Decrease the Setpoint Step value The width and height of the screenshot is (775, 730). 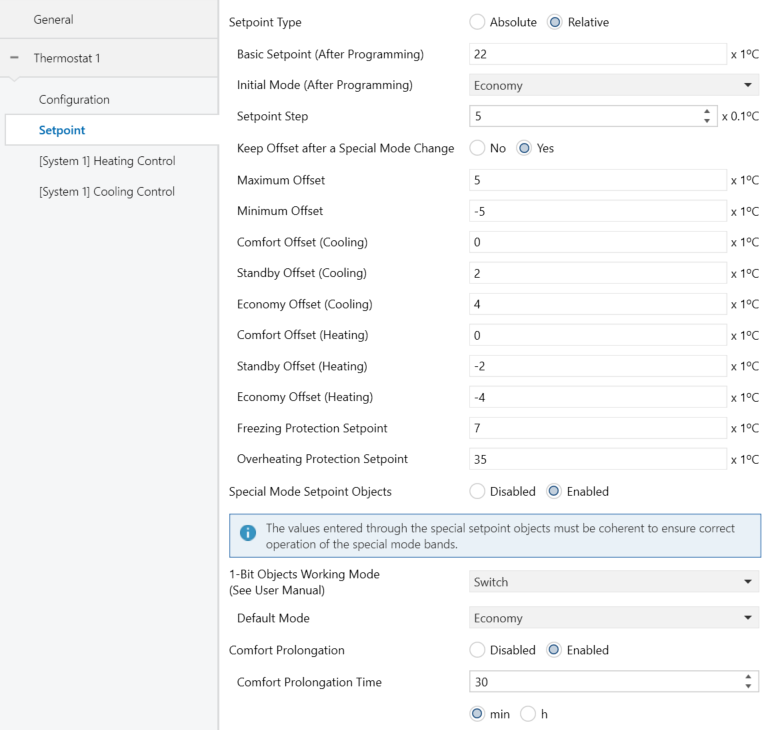(x=707, y=121)
